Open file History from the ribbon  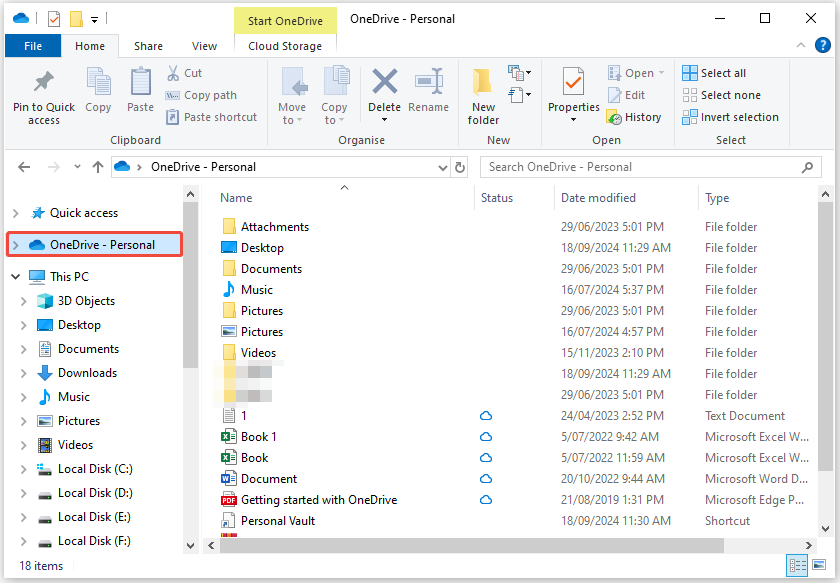coord(635,116)
